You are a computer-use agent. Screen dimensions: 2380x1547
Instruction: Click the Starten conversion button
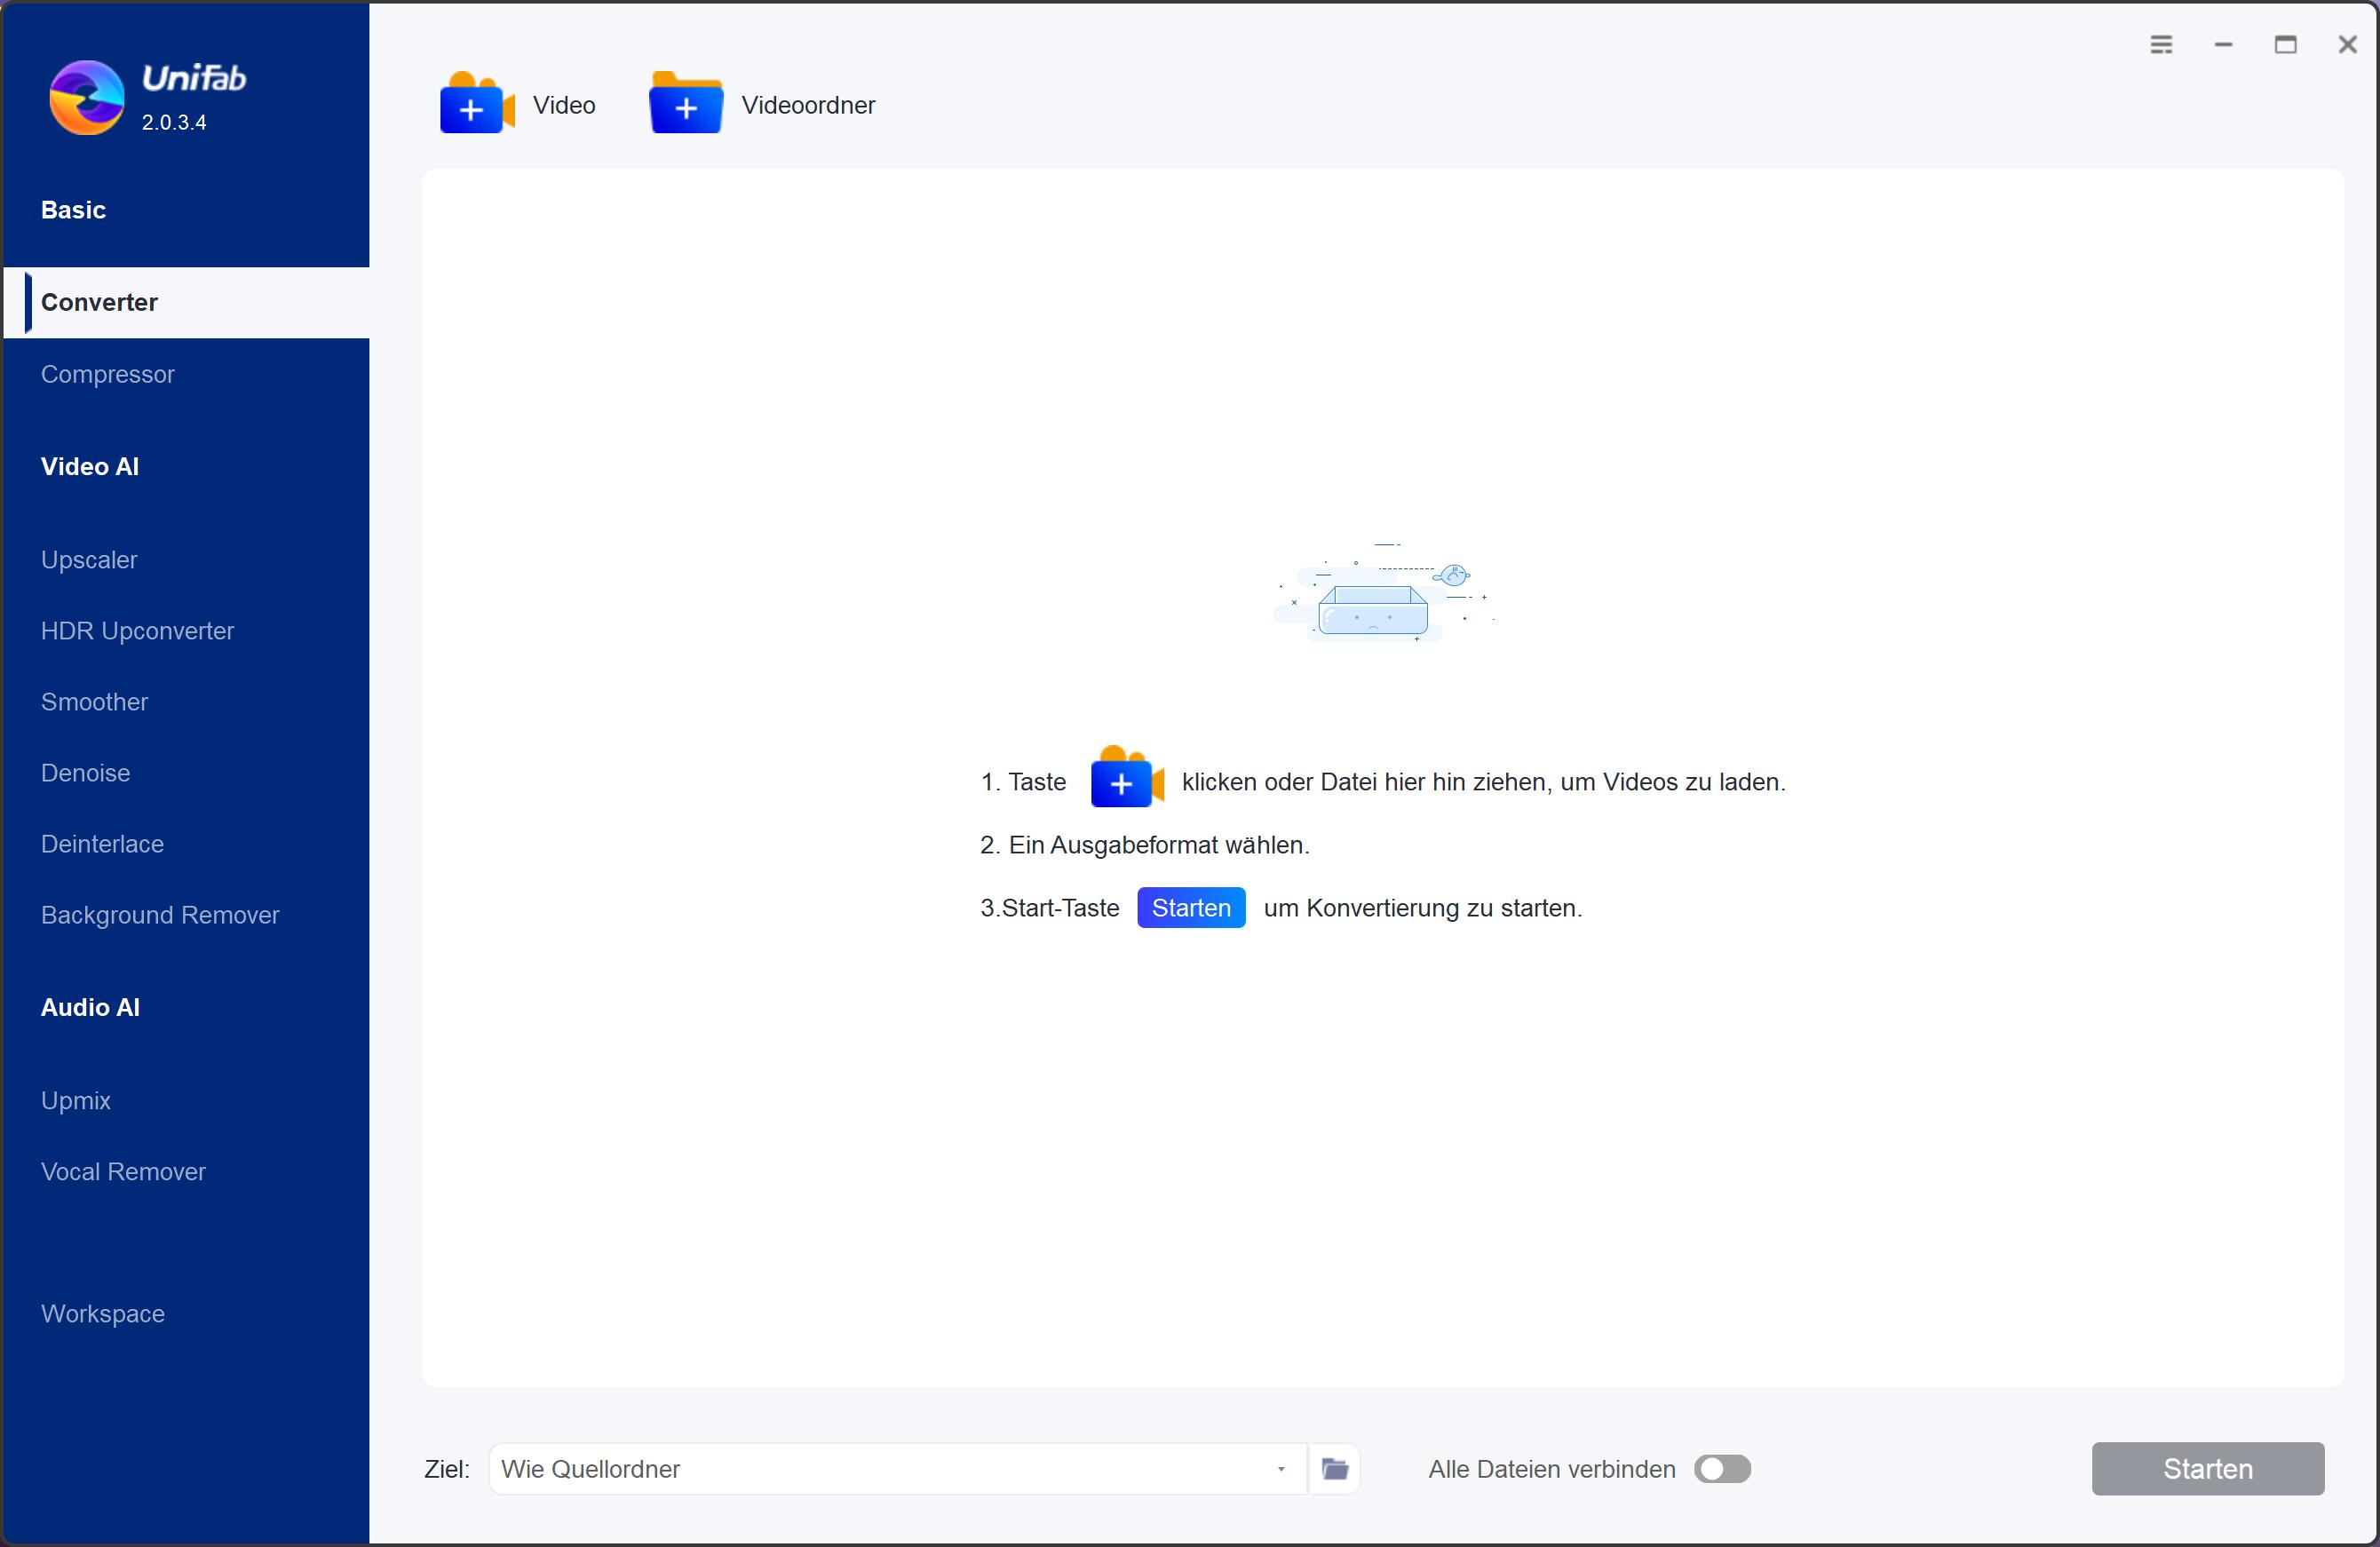click(2207, 1467)
